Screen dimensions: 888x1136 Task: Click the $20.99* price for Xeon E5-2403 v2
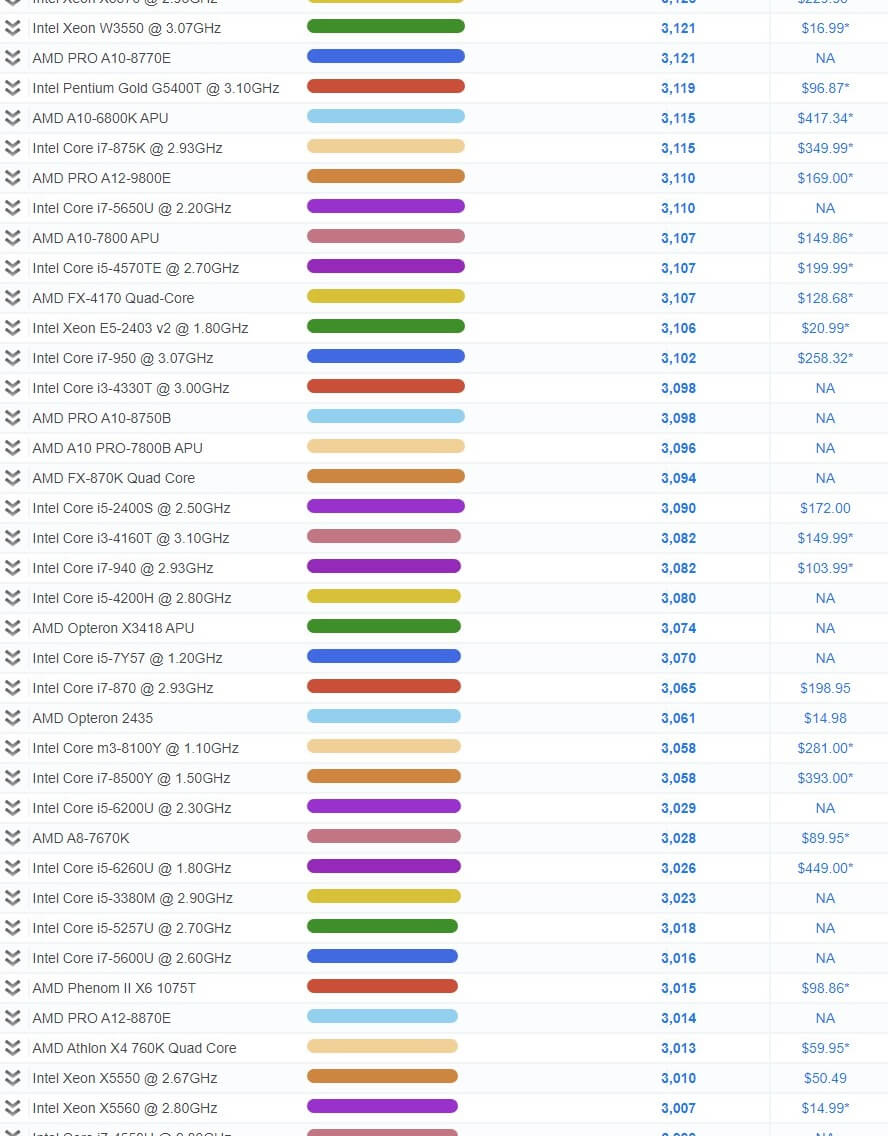(x=825, y=328)
